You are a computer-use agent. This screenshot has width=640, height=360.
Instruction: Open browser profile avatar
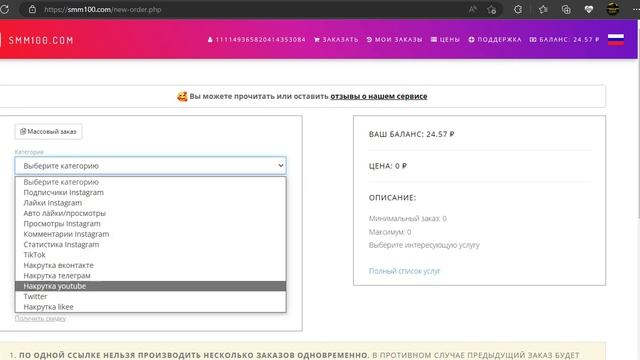point(613,9)
